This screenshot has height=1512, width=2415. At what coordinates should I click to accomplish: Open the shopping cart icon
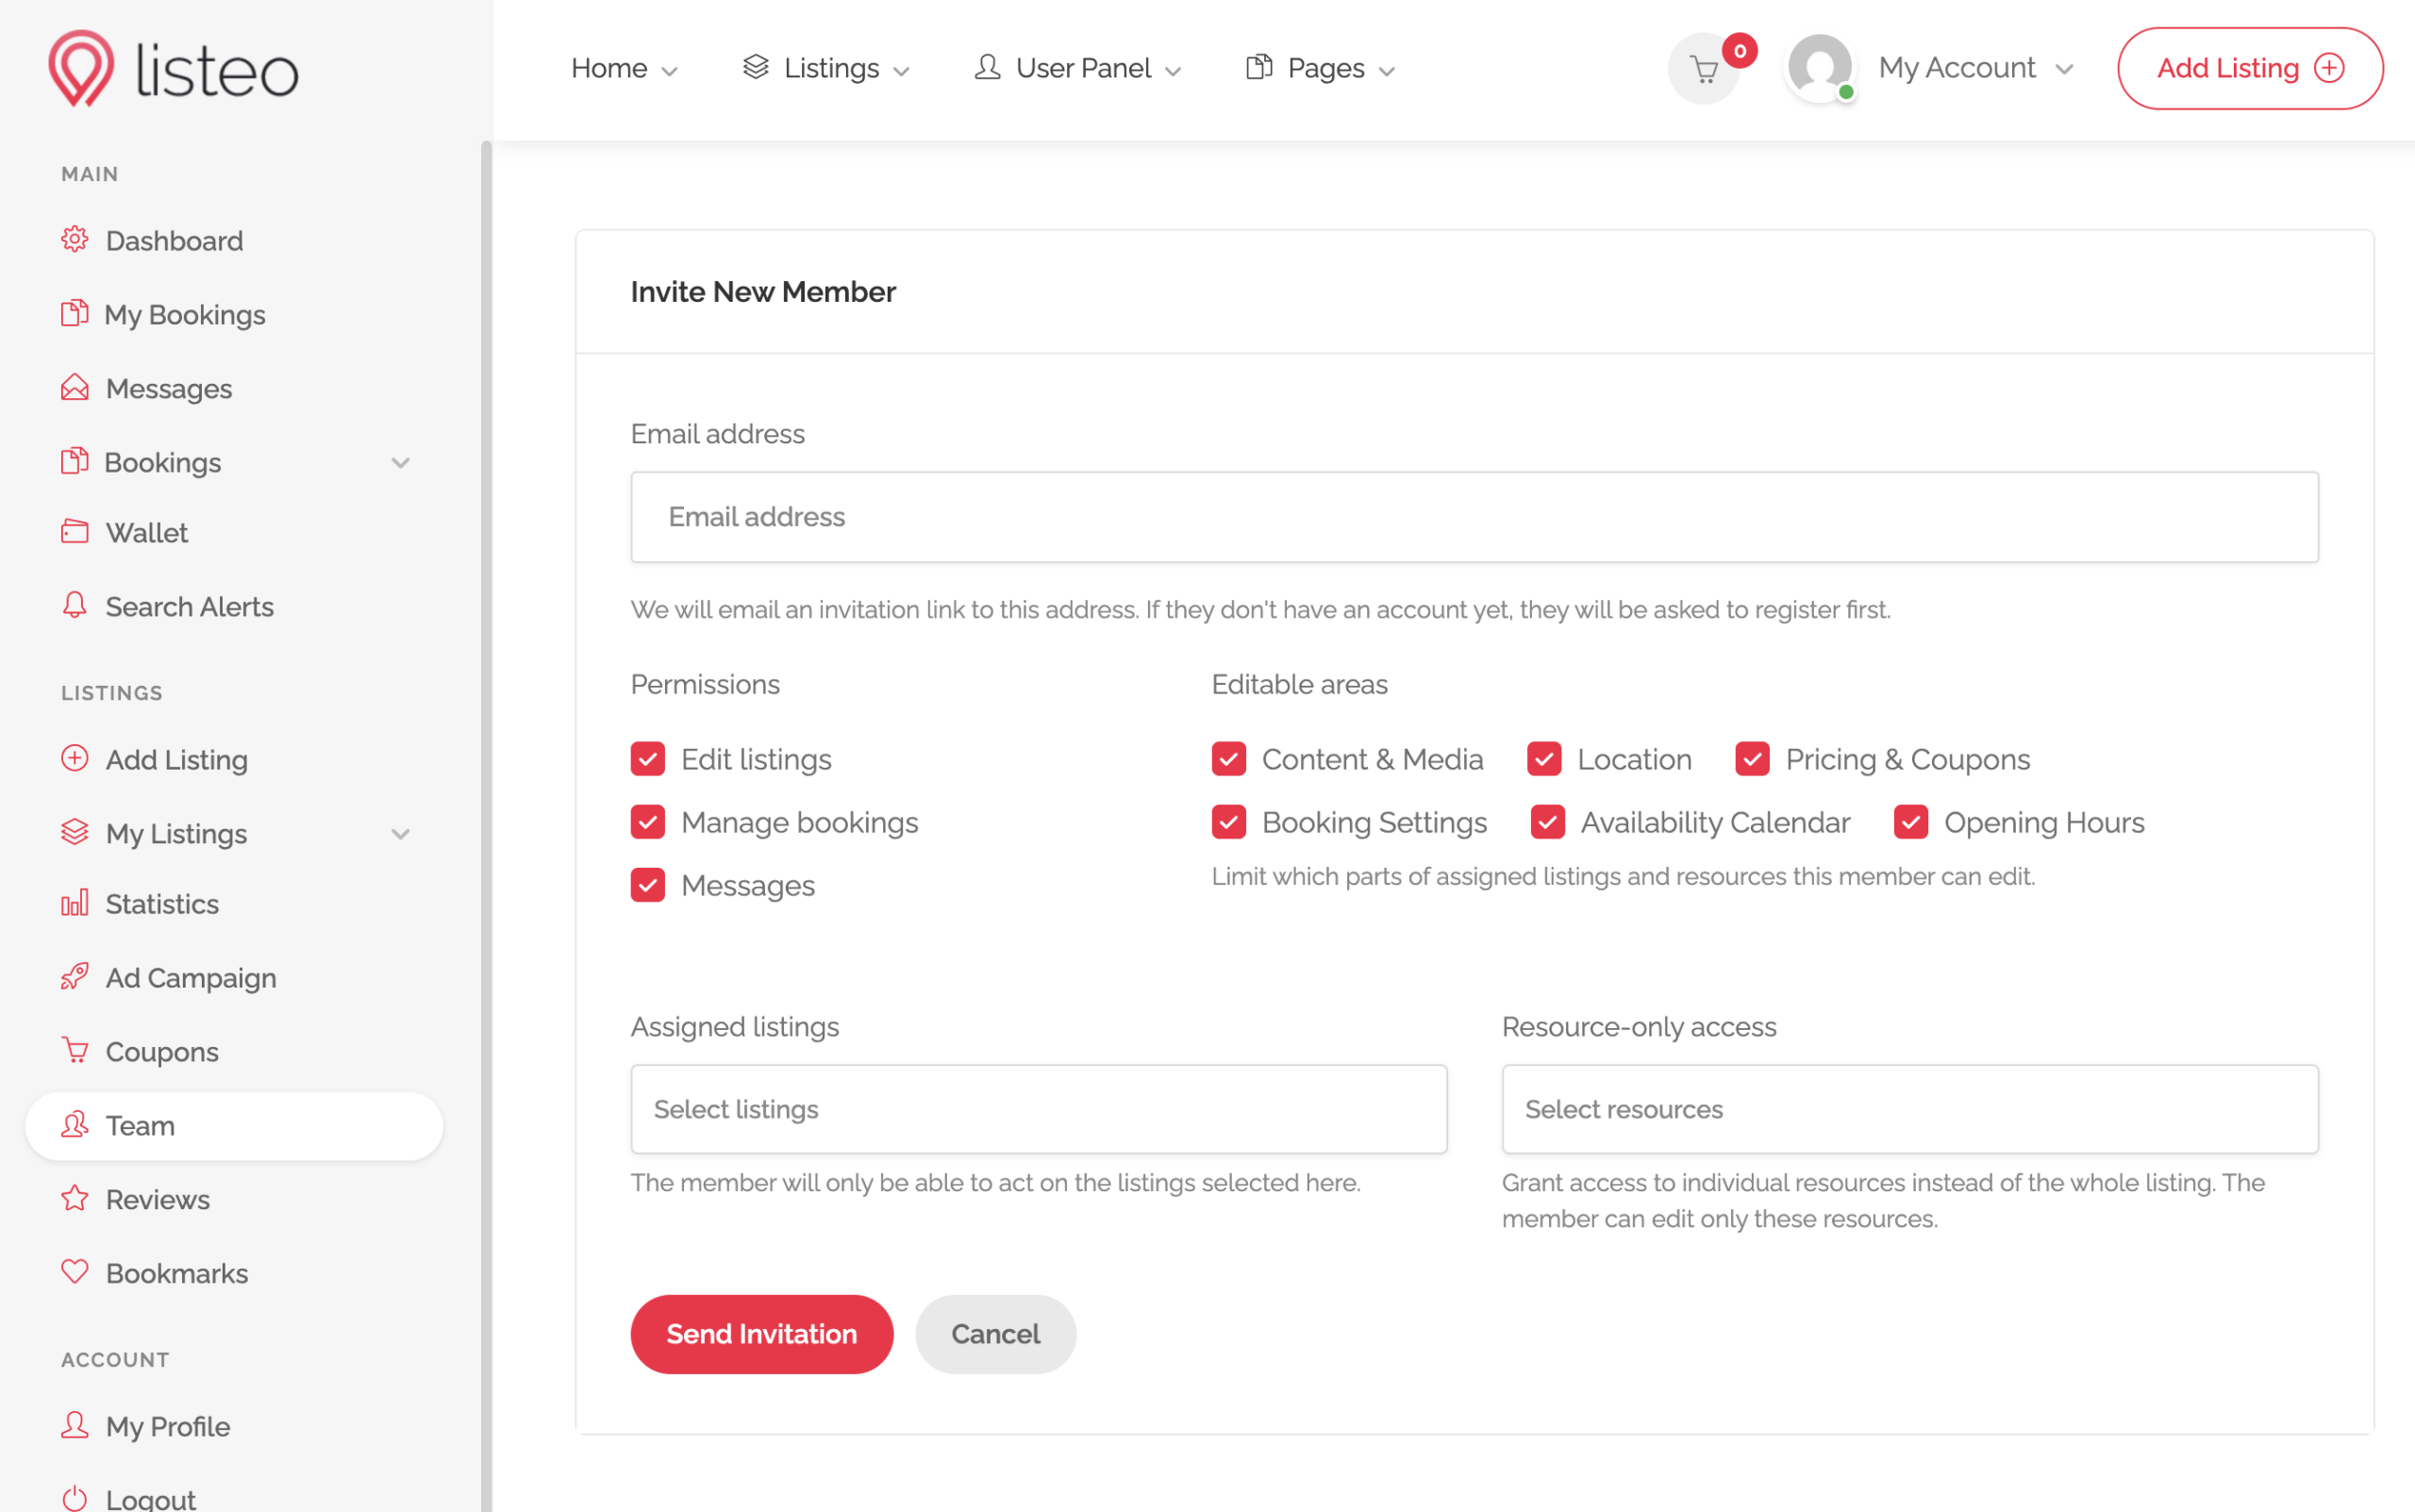[1704, 69]
